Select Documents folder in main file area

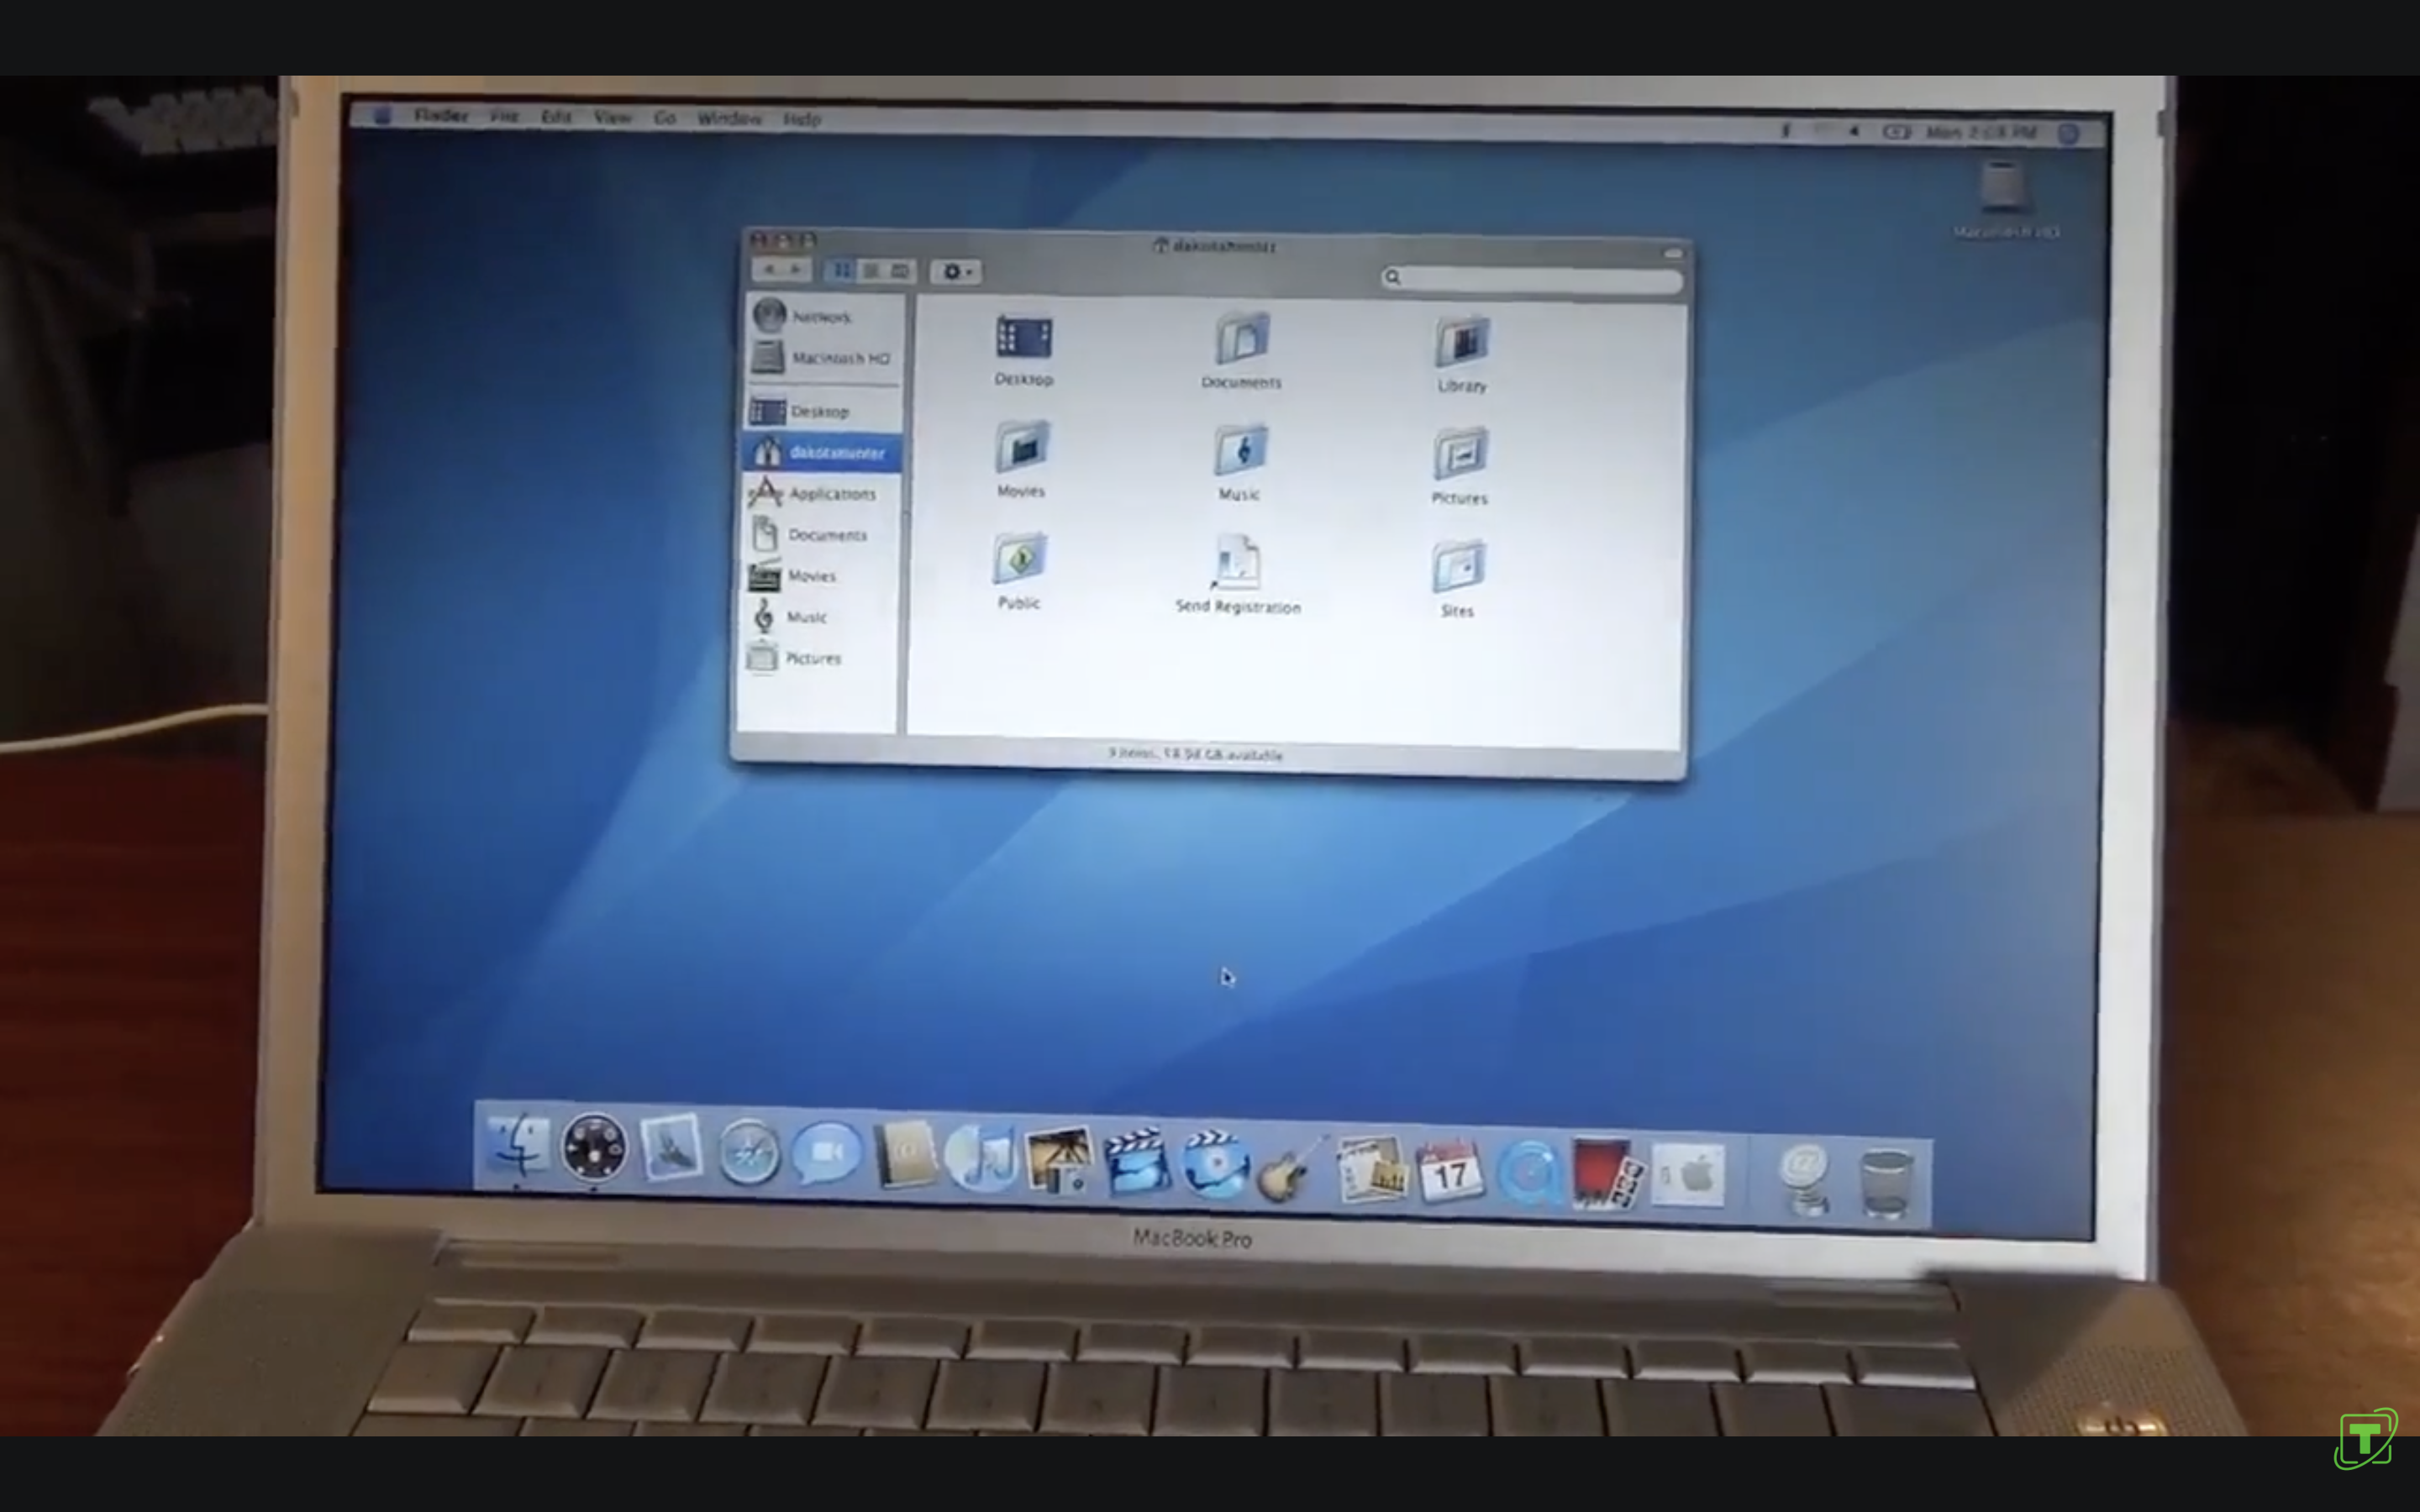tap(1242, 338)
